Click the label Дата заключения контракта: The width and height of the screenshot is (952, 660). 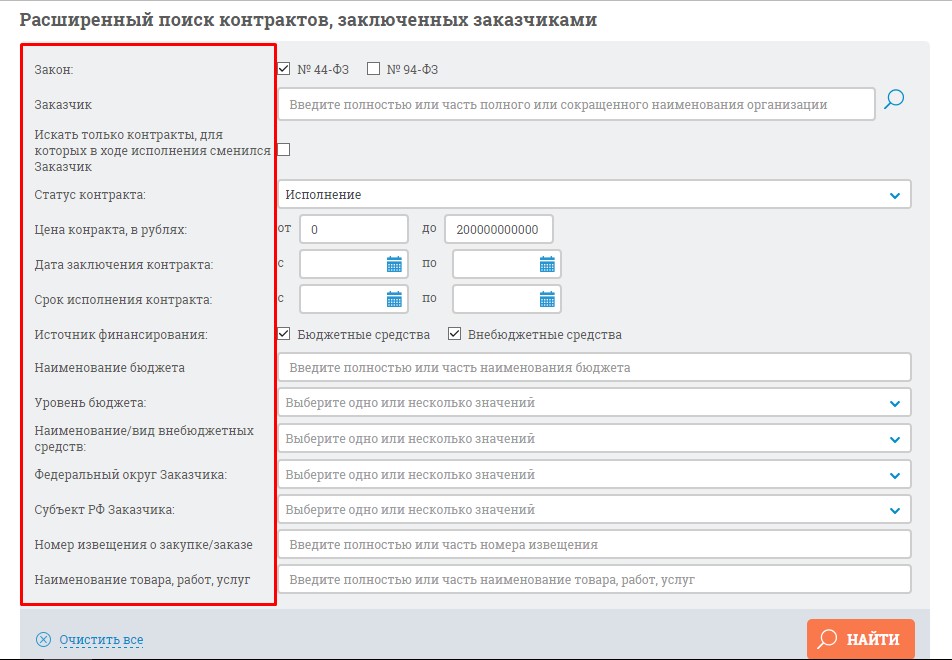(x=124, y=265)
